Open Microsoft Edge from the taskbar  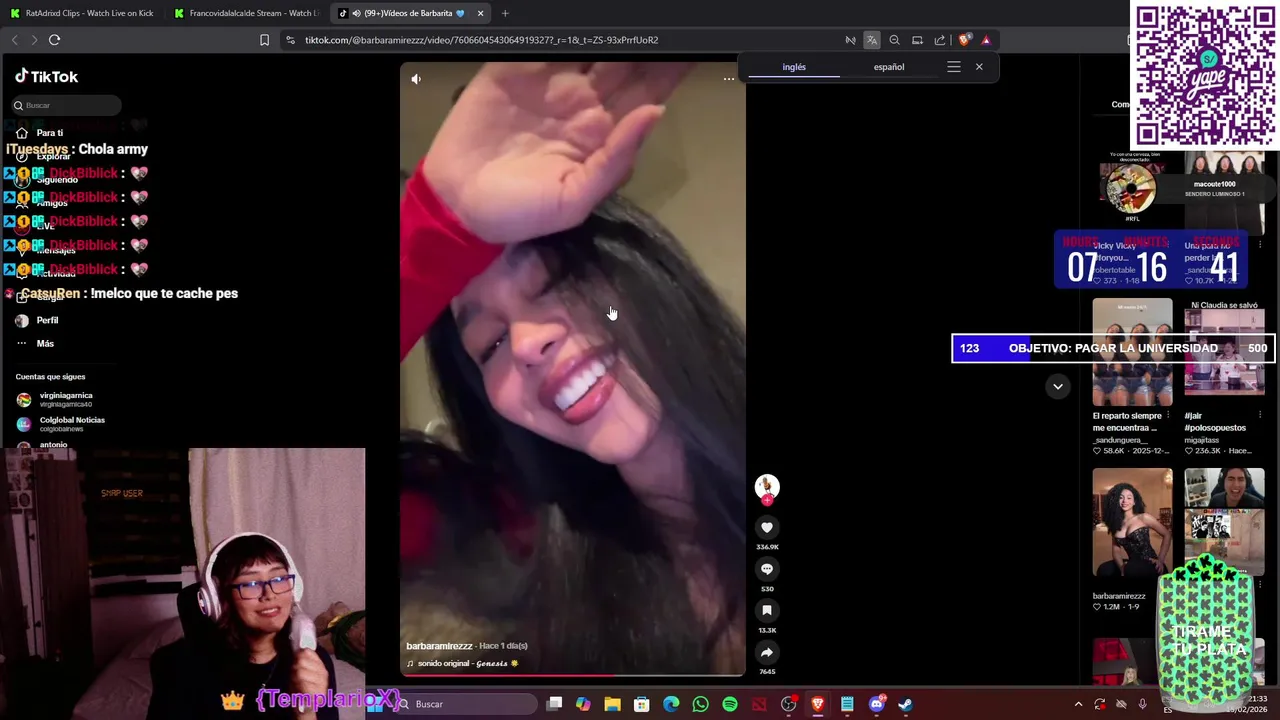671,704
